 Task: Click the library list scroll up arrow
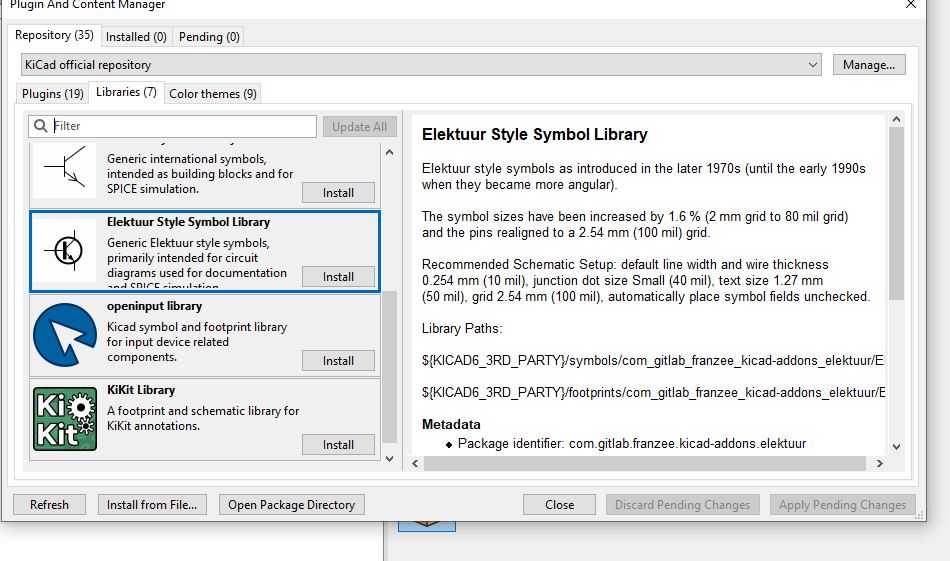390,152
